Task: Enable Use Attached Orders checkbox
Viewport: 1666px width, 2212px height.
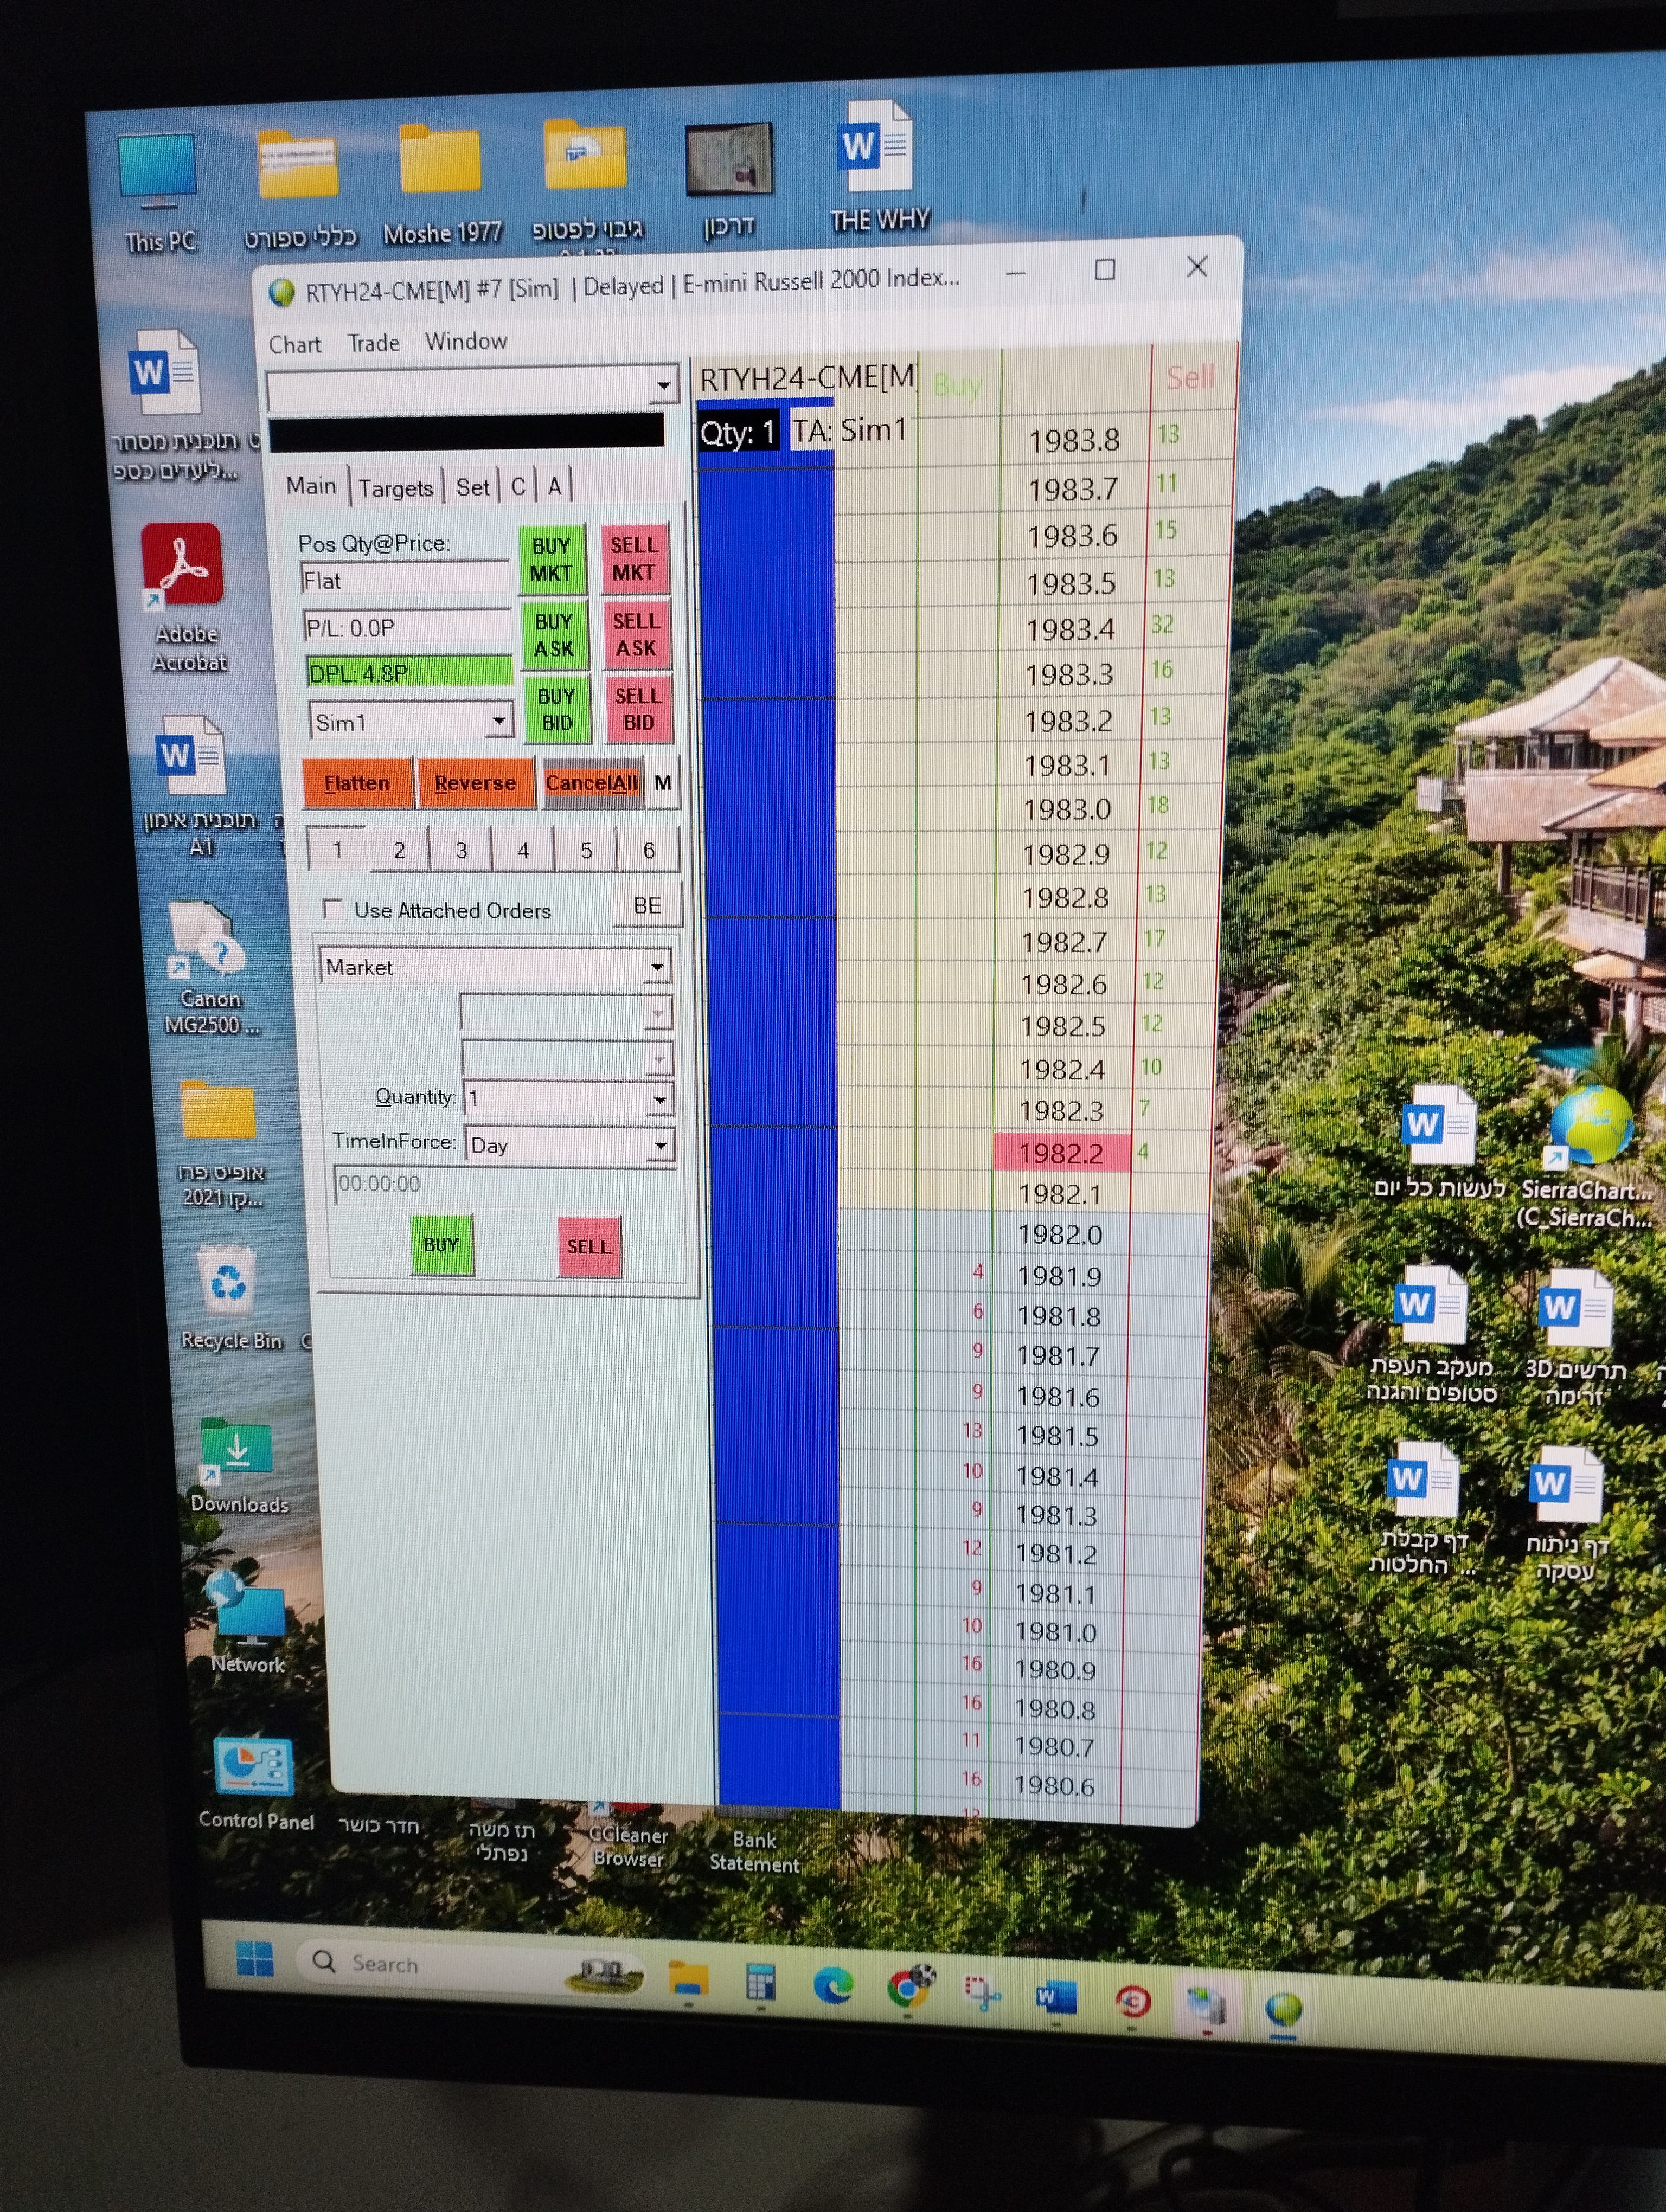Action: click(x=333, y=909)
